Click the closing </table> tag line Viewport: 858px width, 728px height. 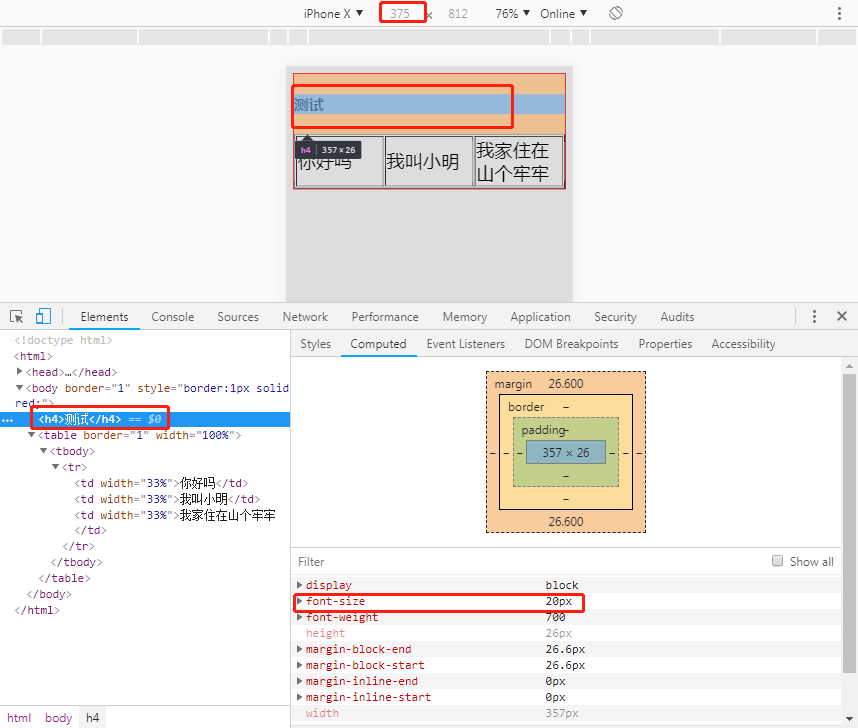[64, 578]
